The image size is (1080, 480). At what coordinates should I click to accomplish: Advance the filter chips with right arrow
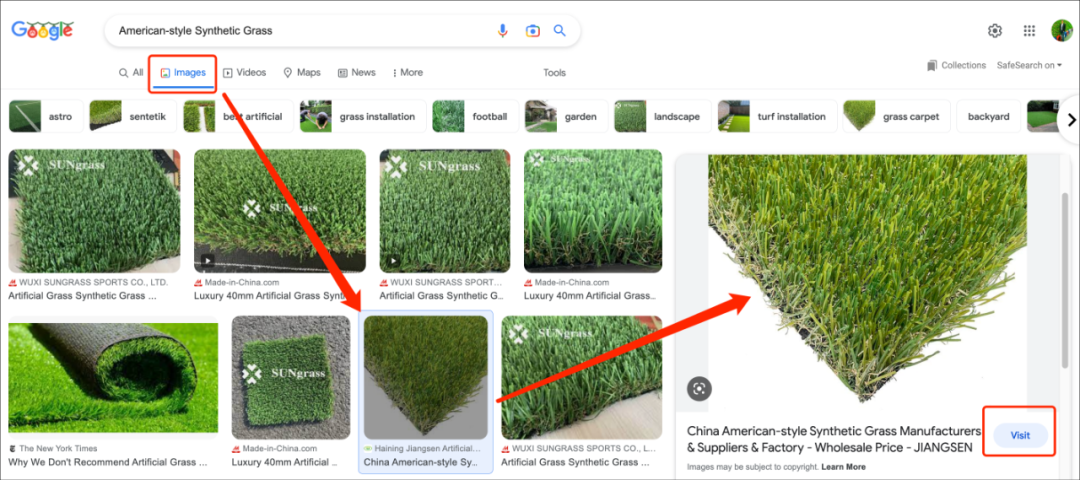[x=1070, y=119]
